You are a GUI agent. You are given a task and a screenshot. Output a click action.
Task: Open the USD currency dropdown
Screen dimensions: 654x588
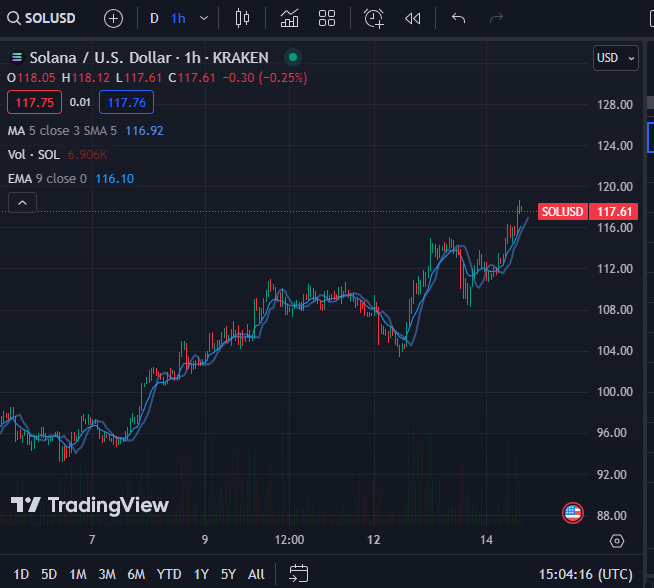(616, 58)
